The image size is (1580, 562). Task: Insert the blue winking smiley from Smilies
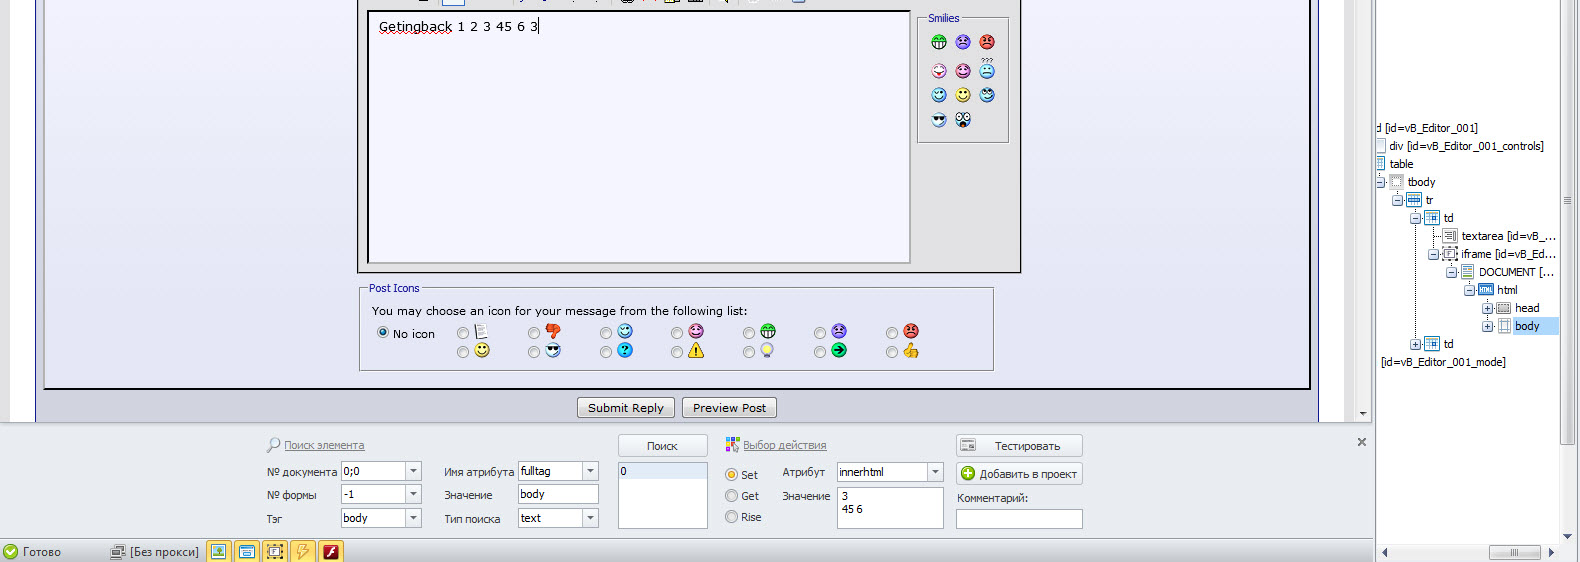click(939, 95)
